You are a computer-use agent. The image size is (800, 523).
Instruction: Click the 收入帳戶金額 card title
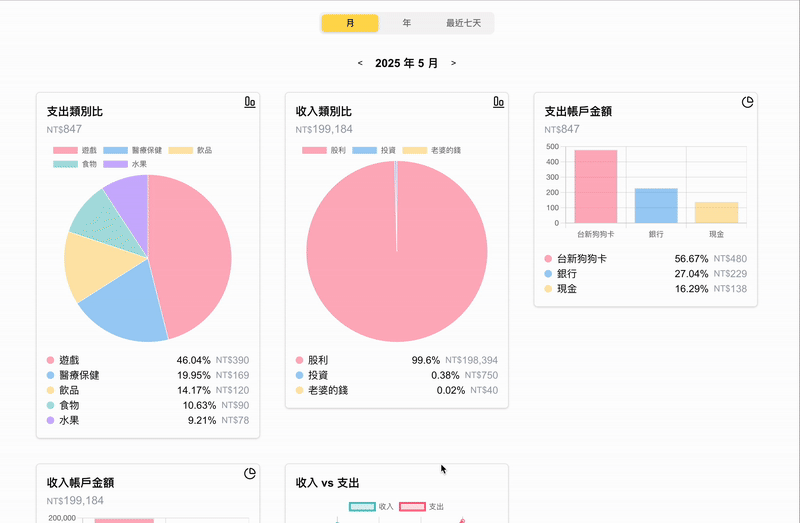point(81,483)
